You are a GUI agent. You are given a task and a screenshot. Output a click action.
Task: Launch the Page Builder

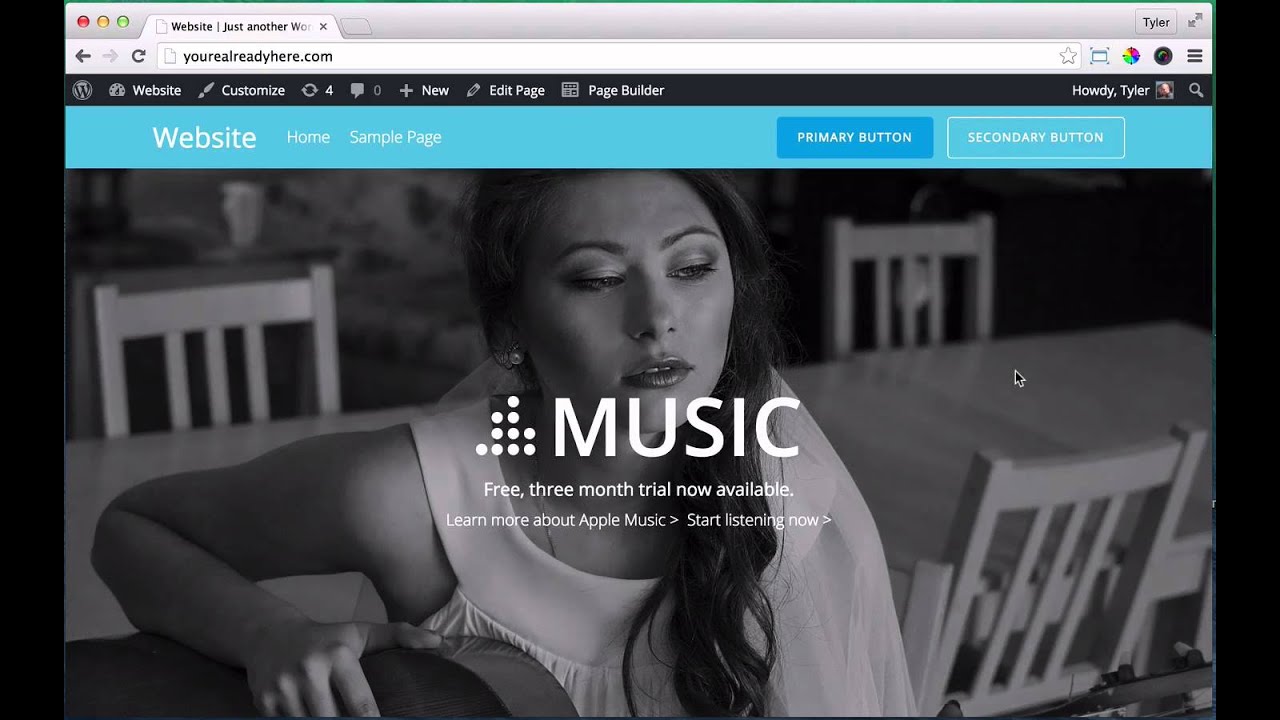pyautogui.click(x=613, y=90)
